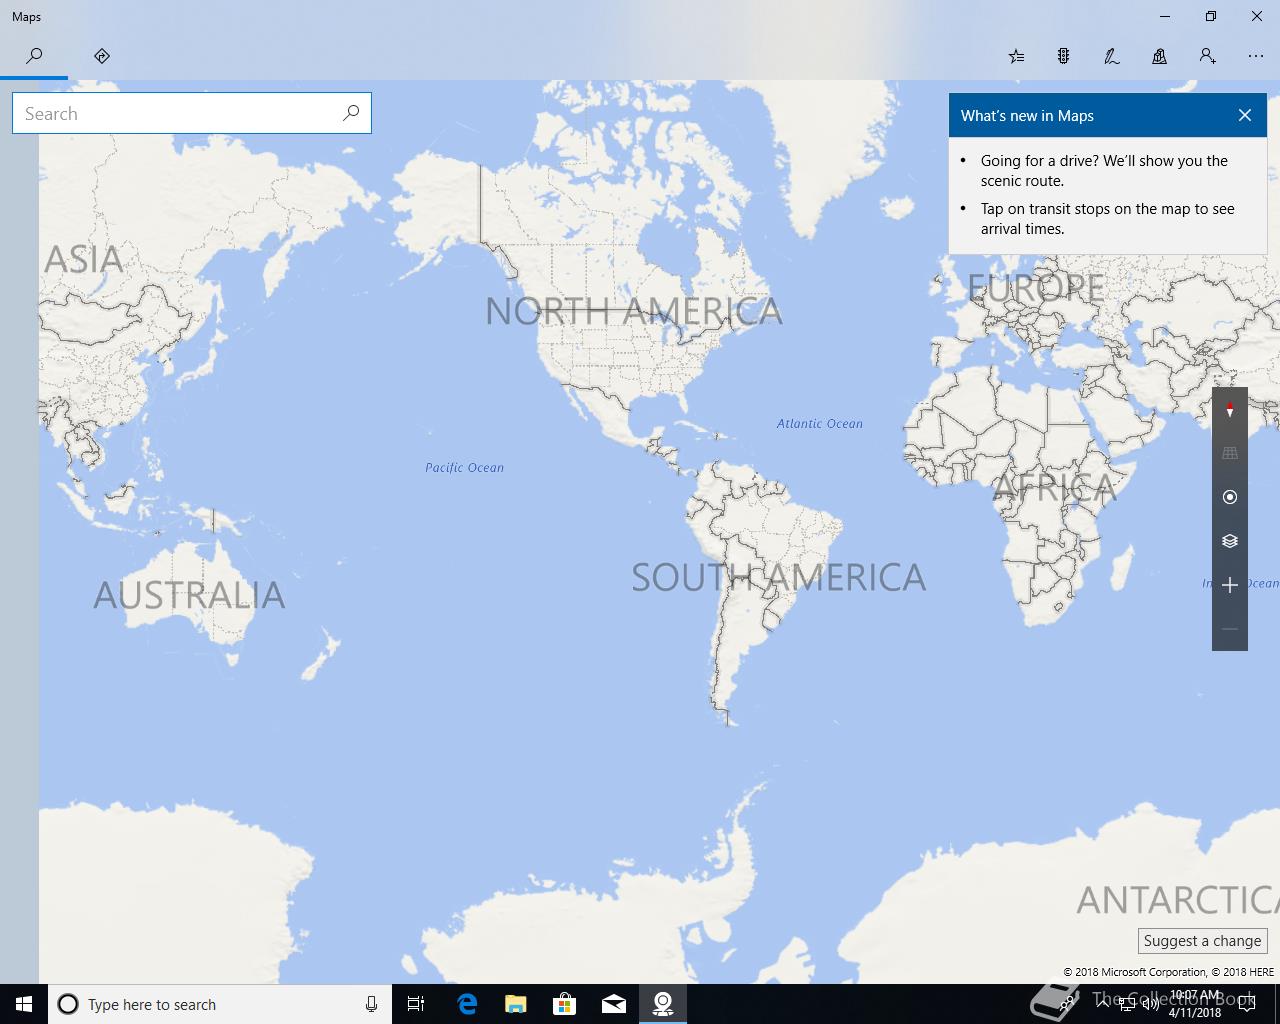
Task: Click the sign-in person icon
Action: tap(1208, 56)
